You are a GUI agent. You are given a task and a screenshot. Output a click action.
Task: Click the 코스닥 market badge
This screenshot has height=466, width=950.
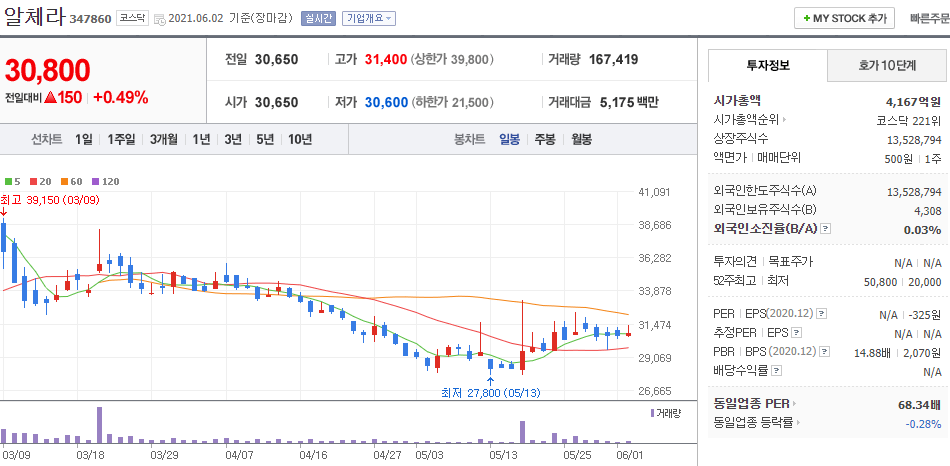(132, 18)
